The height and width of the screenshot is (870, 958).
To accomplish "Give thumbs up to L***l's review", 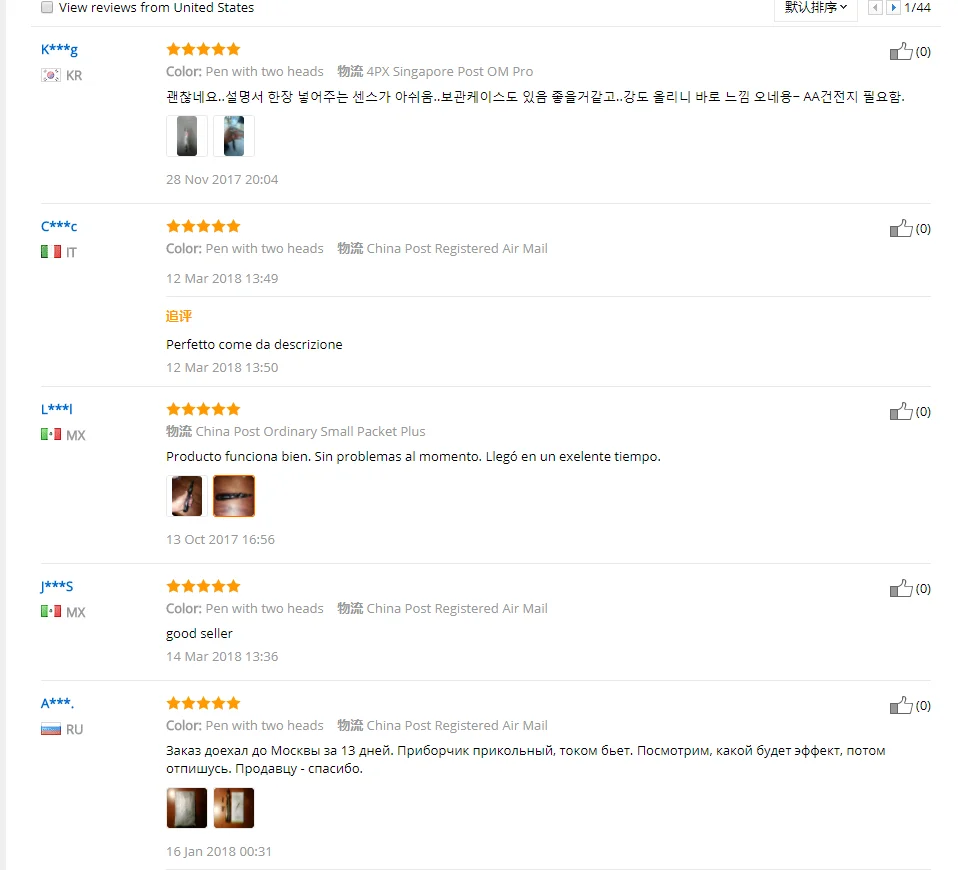I will [x=901, y=411].
